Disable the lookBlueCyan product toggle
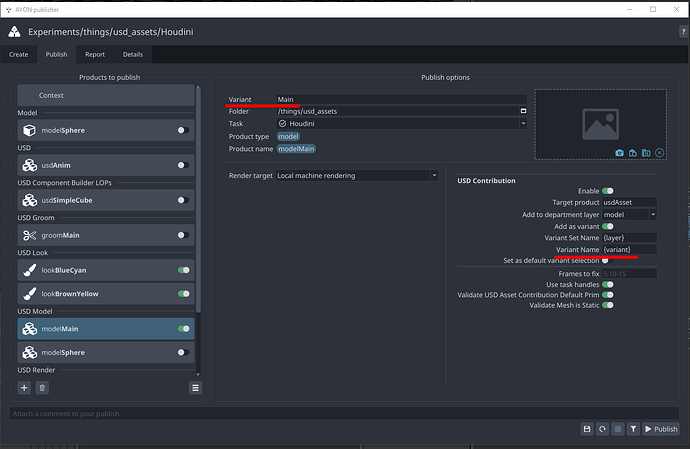The image size is (690, 449). coord(184,270)
